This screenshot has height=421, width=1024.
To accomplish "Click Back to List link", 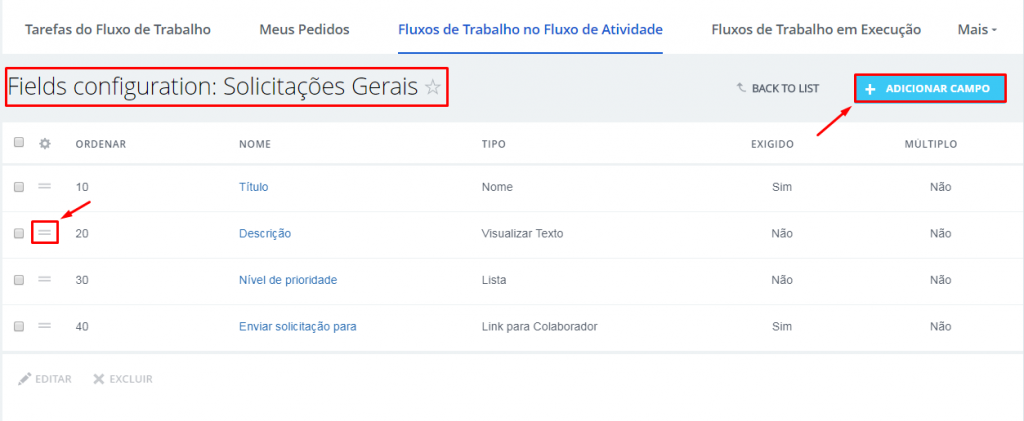I will click(x=778, y=88).
